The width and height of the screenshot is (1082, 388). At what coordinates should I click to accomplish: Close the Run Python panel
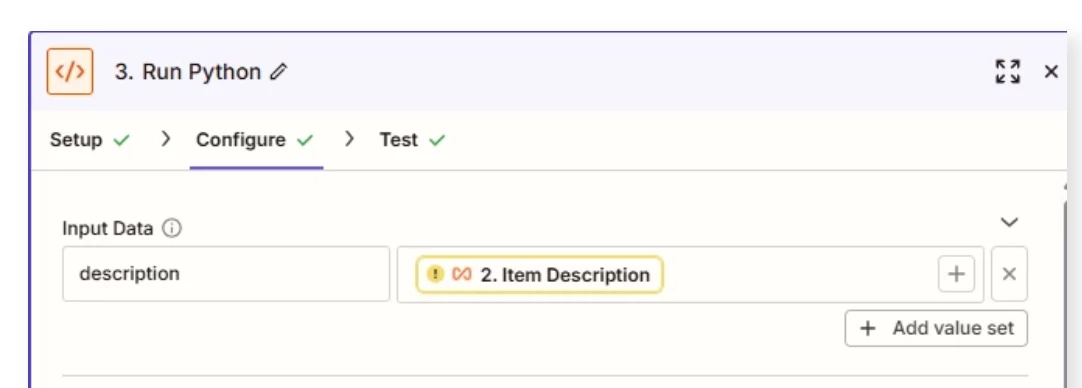[1051, 72]
